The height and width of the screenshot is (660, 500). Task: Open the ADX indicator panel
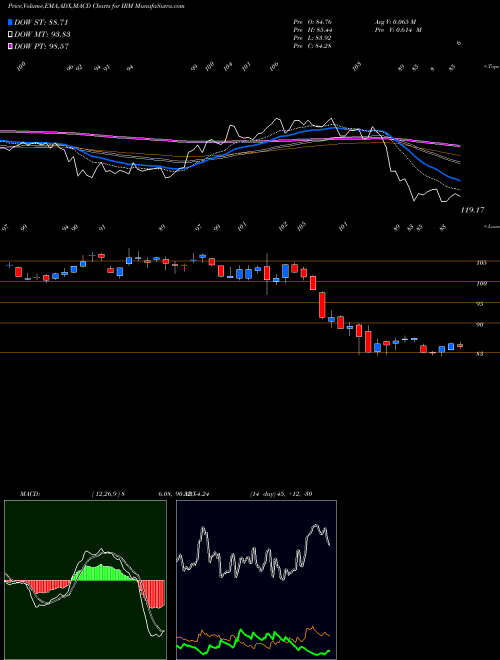click(256, 580)
